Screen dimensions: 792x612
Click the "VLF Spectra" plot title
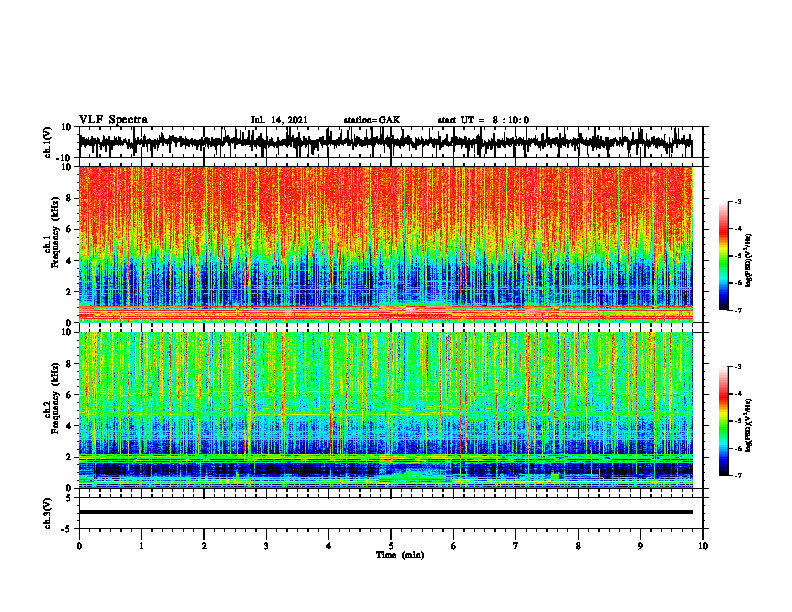point(113,120)
